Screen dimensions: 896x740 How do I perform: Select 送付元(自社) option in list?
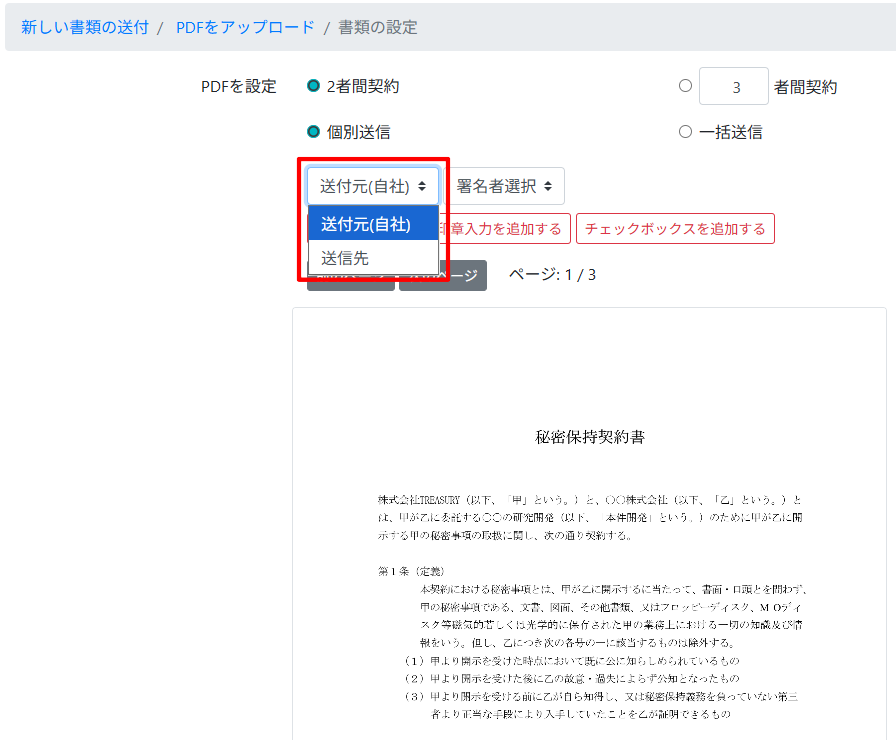pos(373,224)
